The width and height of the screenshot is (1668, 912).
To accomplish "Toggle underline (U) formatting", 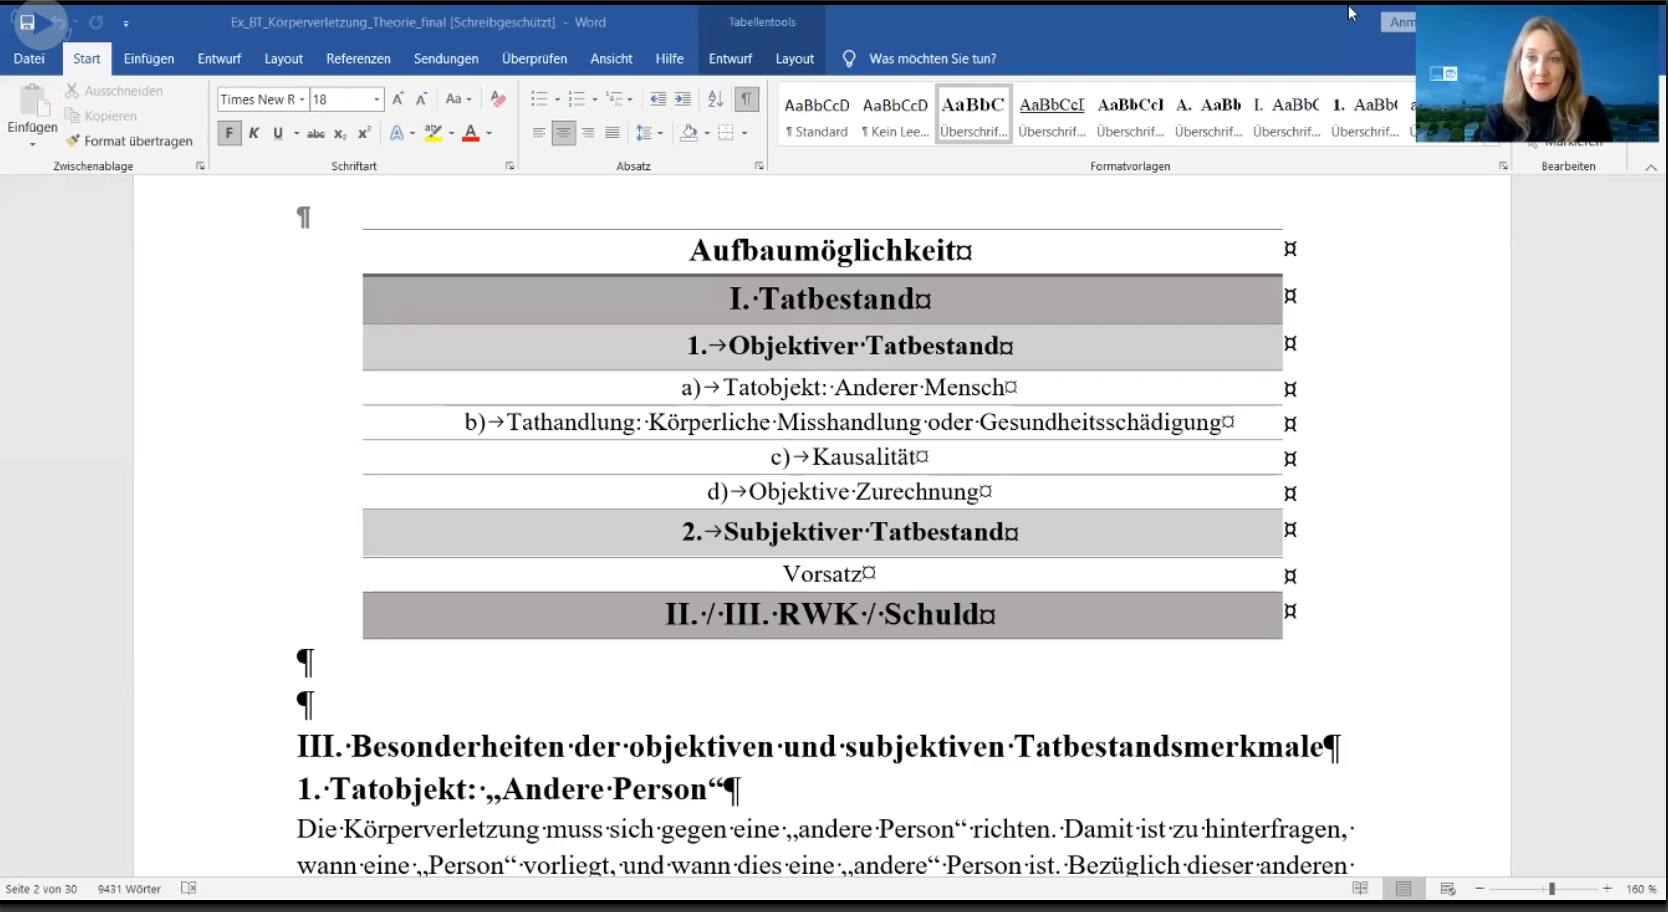I will pos(278,133).
